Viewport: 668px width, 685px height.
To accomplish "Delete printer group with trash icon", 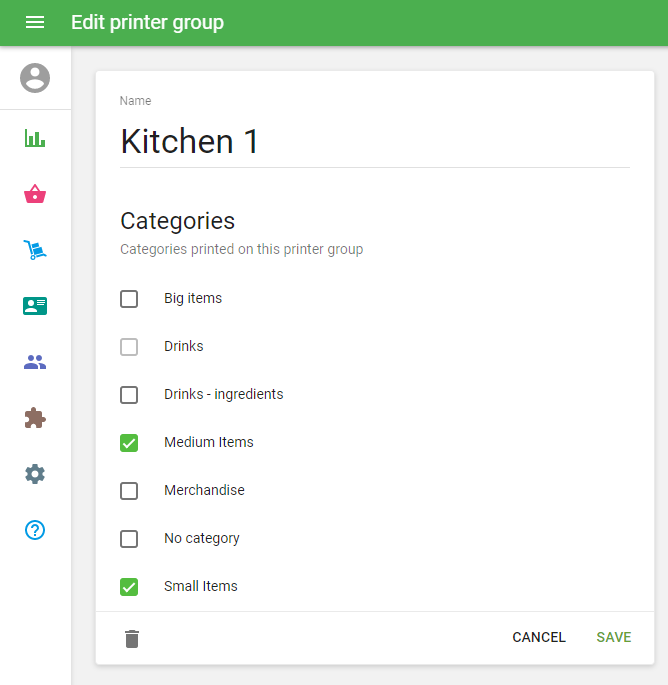I will [x=132, y=638].
